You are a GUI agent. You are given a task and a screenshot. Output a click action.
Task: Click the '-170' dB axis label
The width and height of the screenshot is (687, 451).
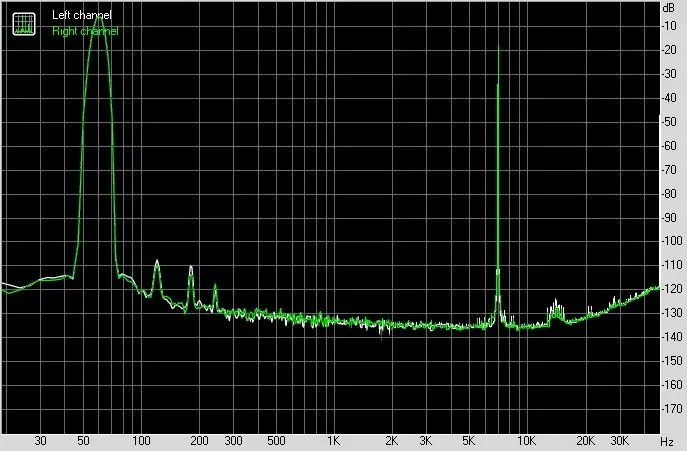[x=672, y=408]
